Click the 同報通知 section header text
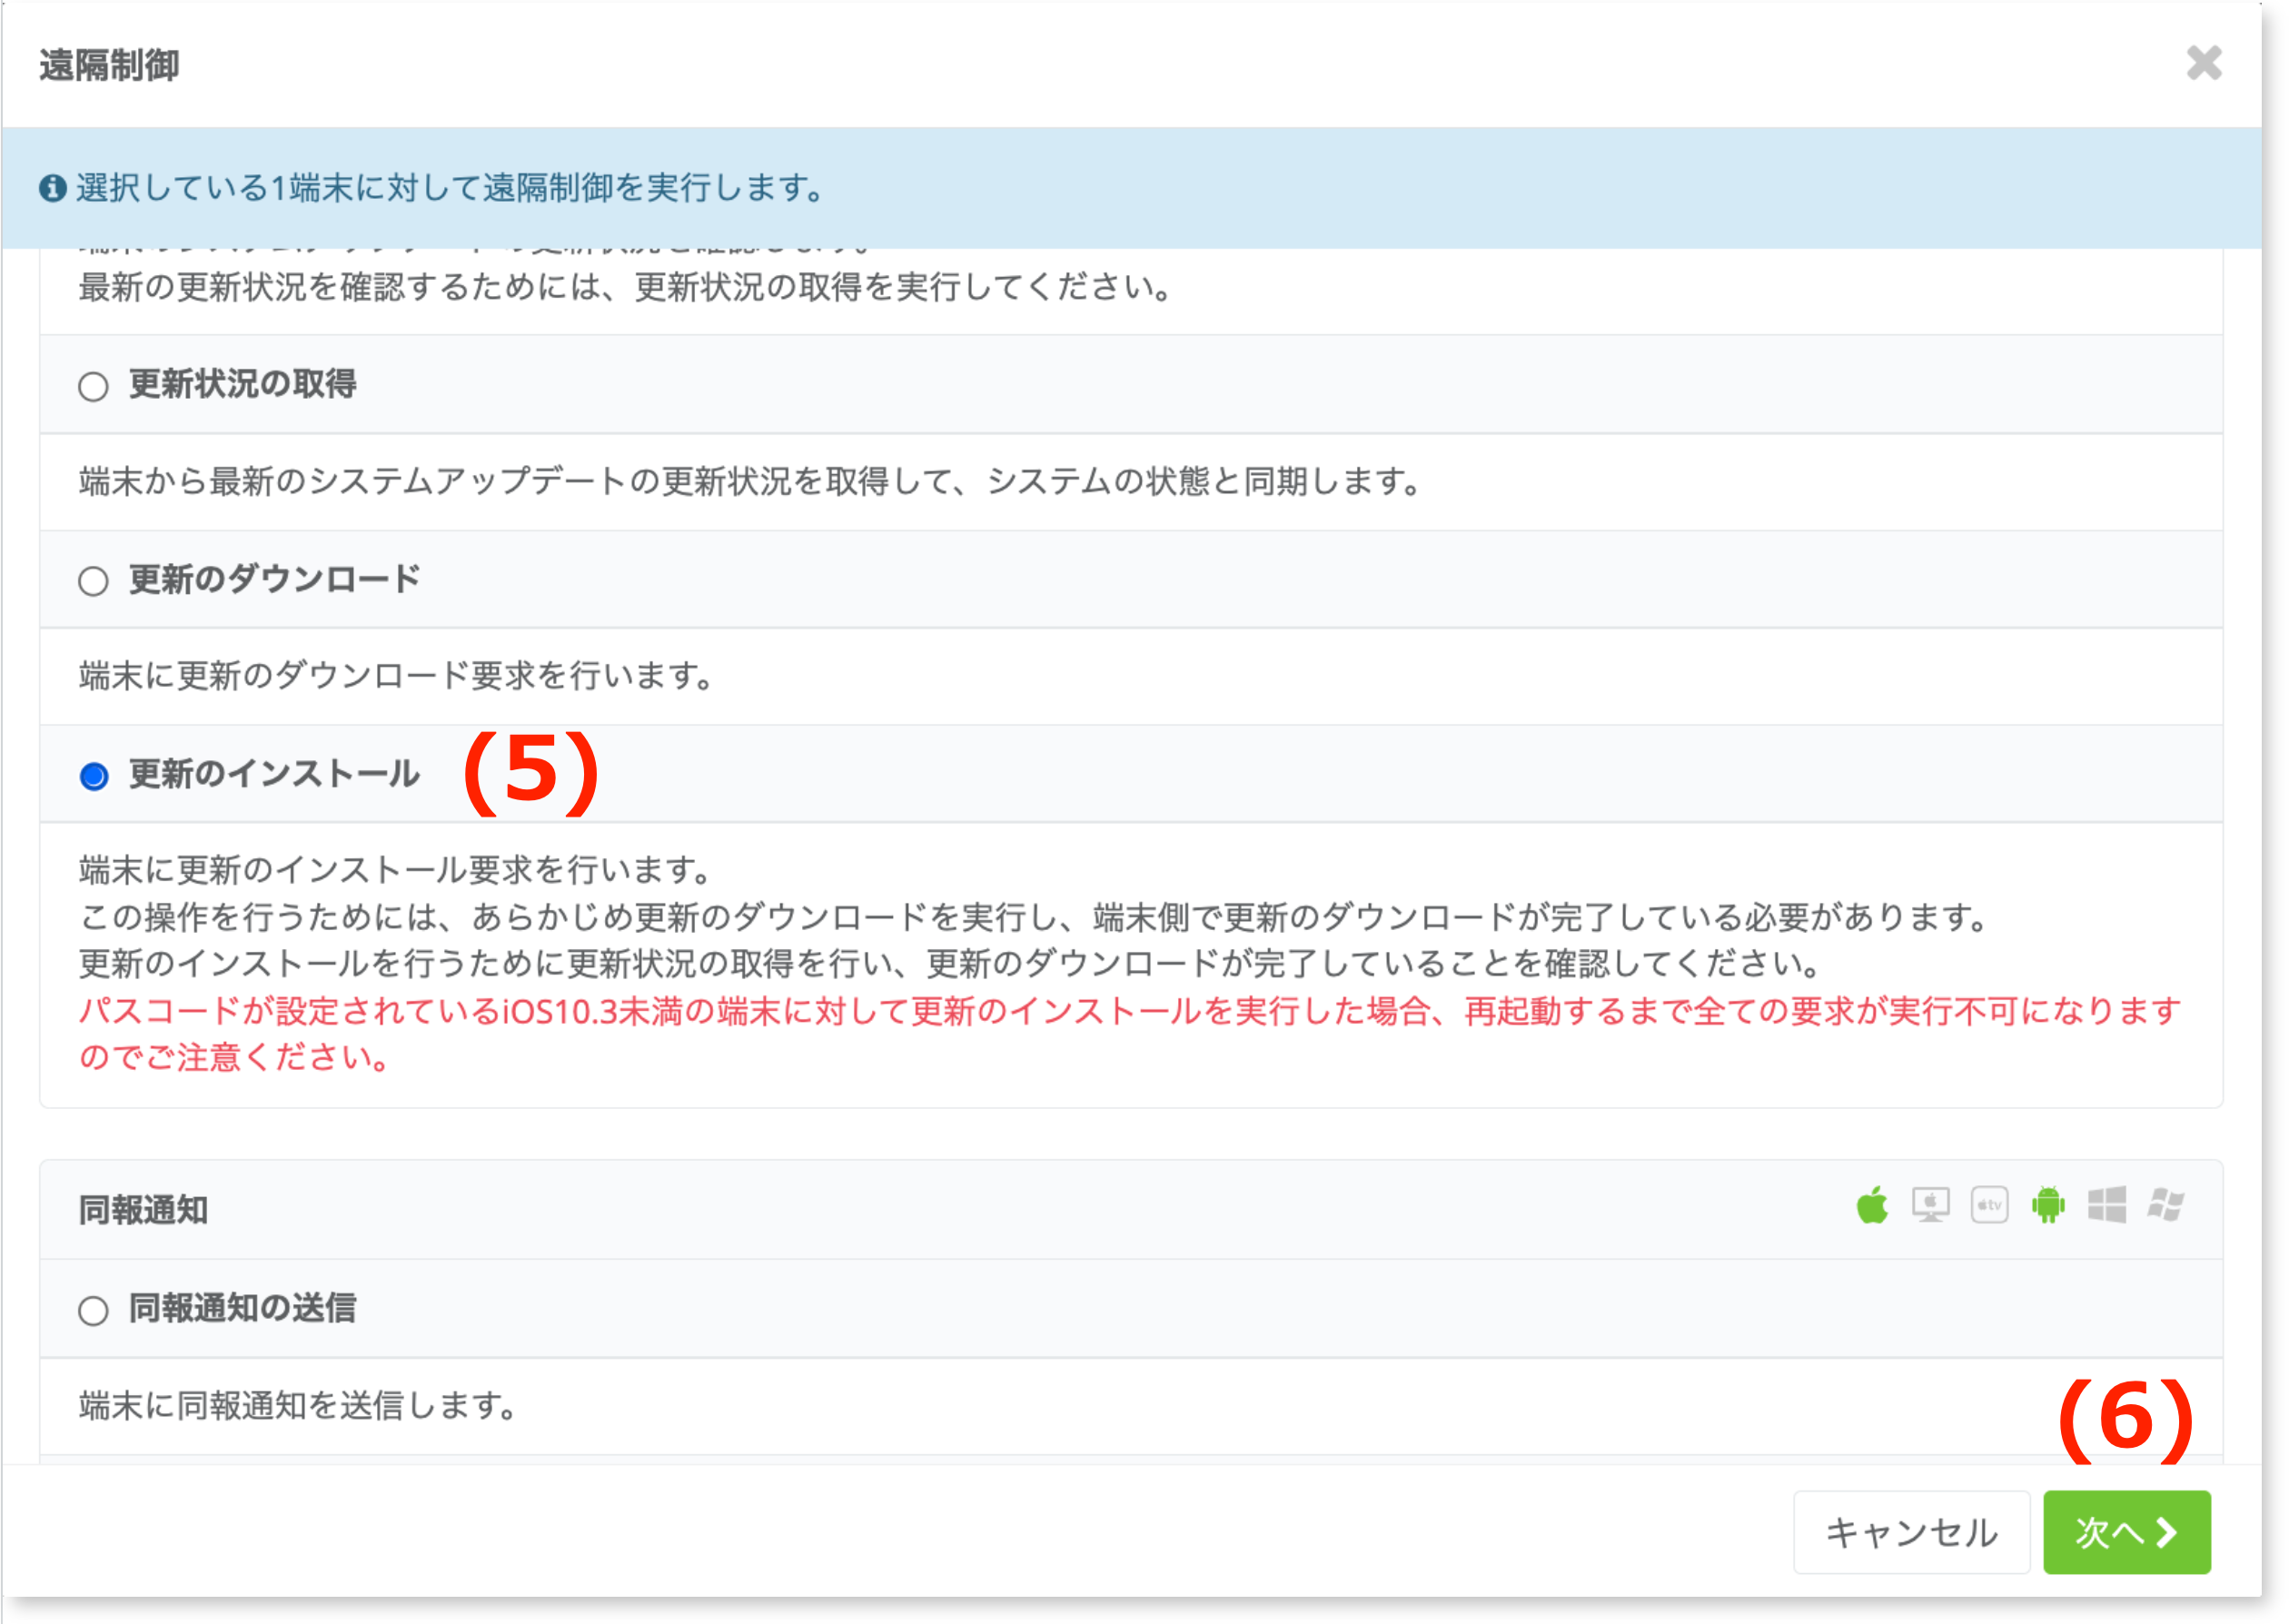Image resolution: width=2289 pixels, height=1624 pixels. coord(143,1210)
